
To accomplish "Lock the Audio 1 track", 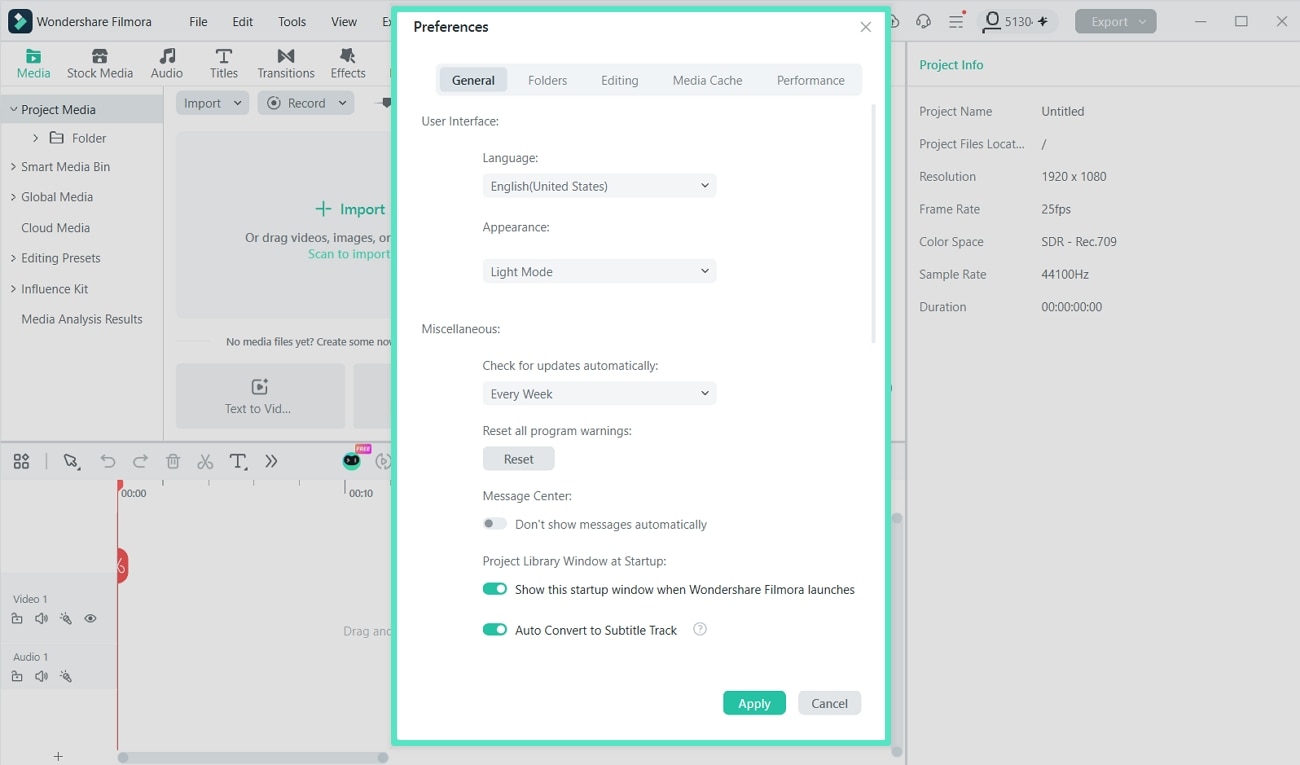I will pyautogui.click(x=17, y=677).
